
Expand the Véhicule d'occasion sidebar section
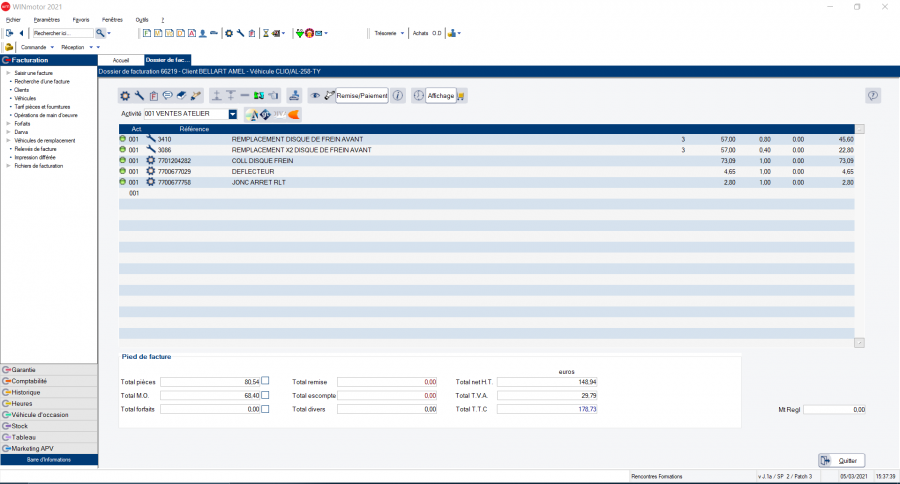click(x=49, y=415)
